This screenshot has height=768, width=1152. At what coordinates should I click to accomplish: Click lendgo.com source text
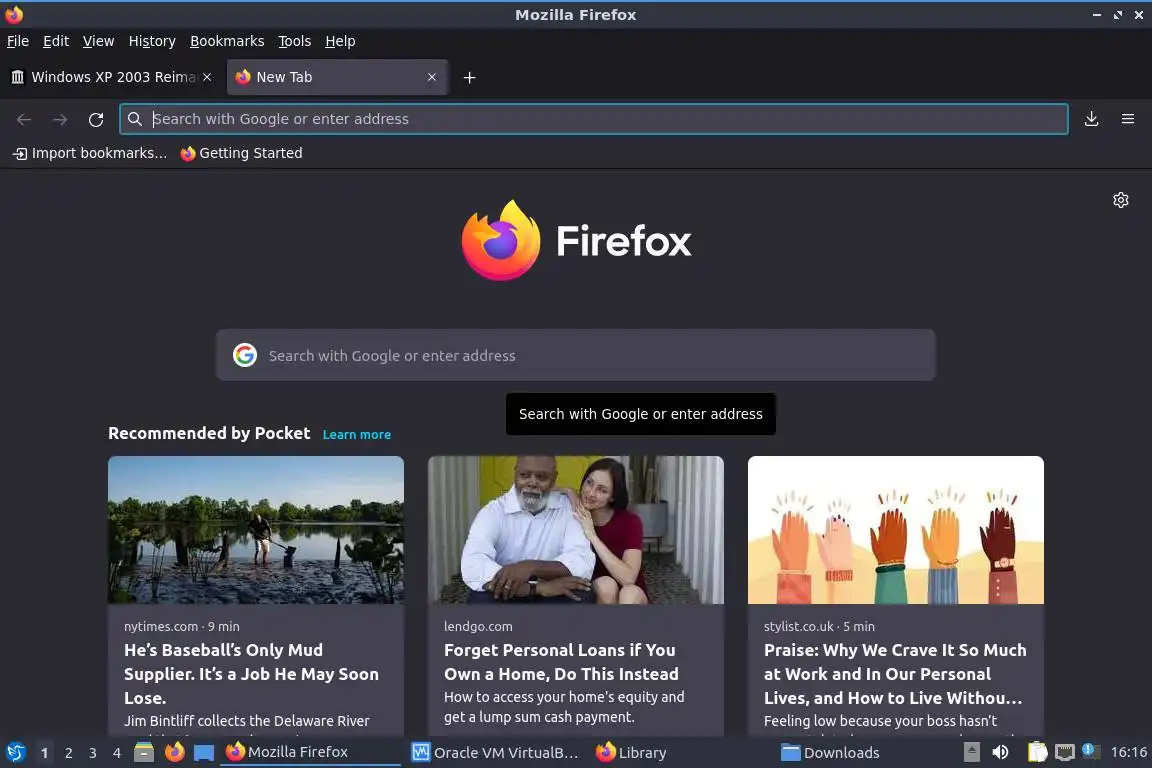point(478,626)
